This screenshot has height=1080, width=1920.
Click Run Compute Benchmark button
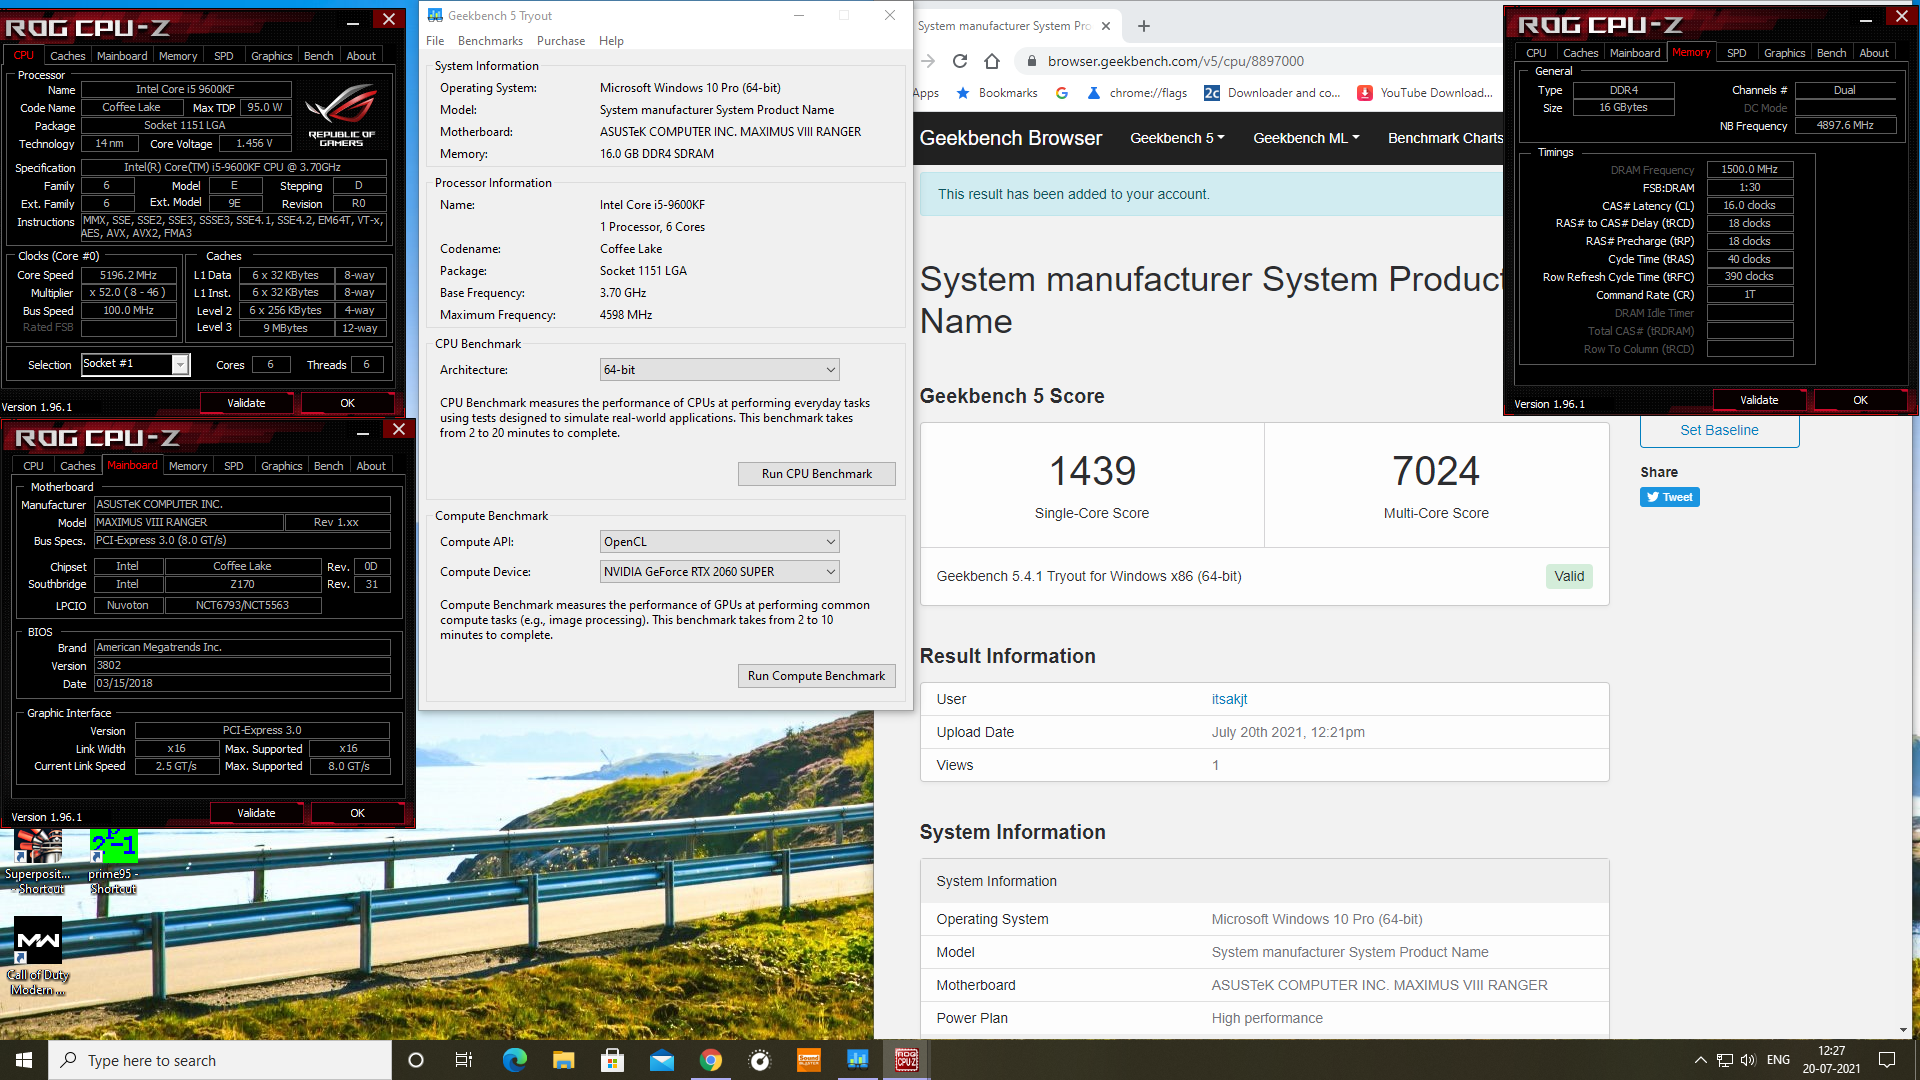[x=816, y=676]
